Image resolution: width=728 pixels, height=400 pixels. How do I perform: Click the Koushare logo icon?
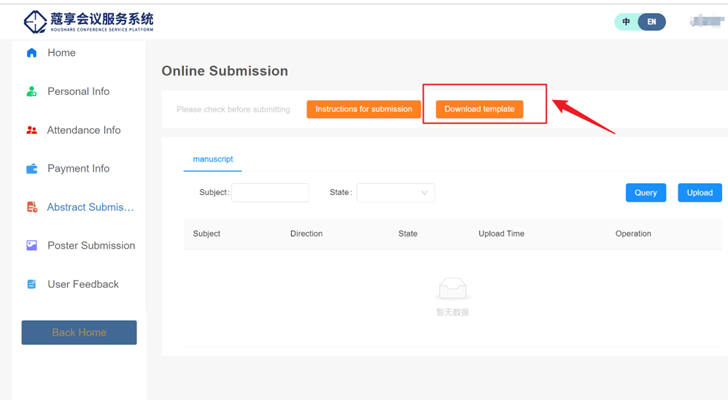tap(35, 20)
